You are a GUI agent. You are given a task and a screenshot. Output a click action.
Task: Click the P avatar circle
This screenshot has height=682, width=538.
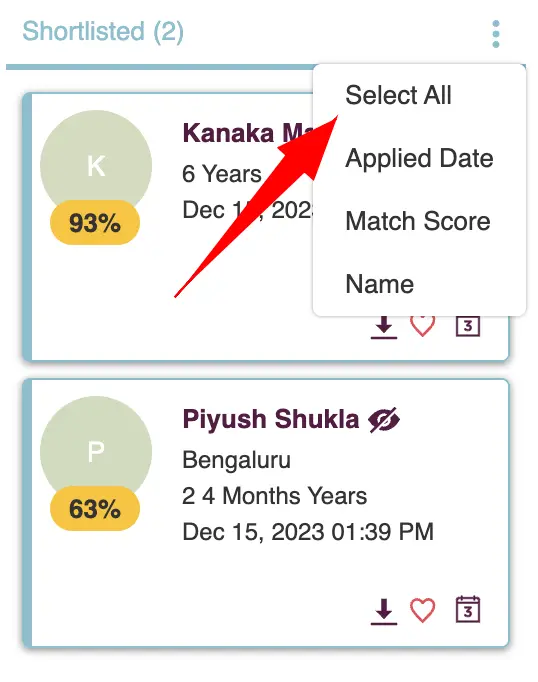point(96,451)
